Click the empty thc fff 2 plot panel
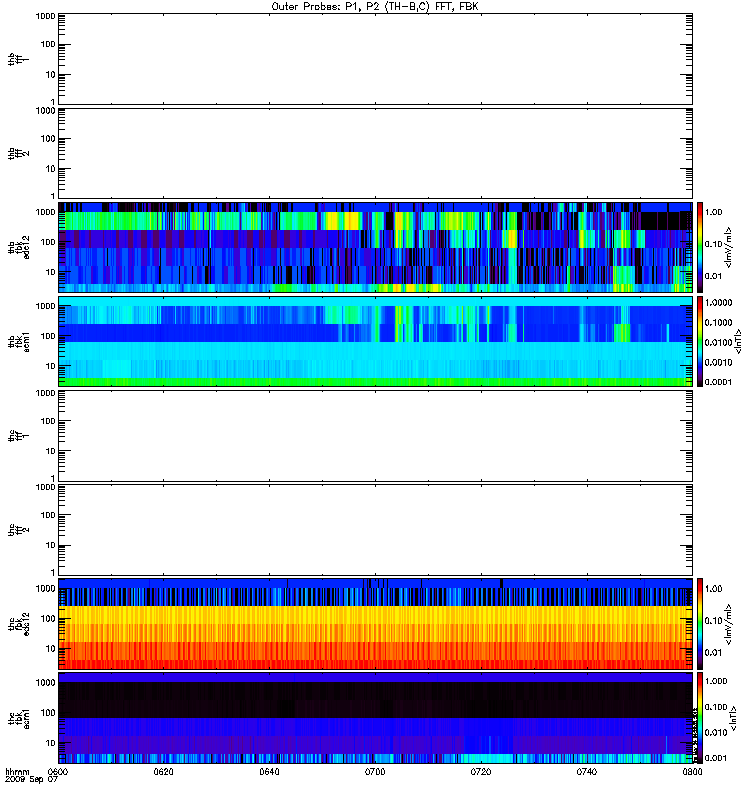 (x=375, y=530)
